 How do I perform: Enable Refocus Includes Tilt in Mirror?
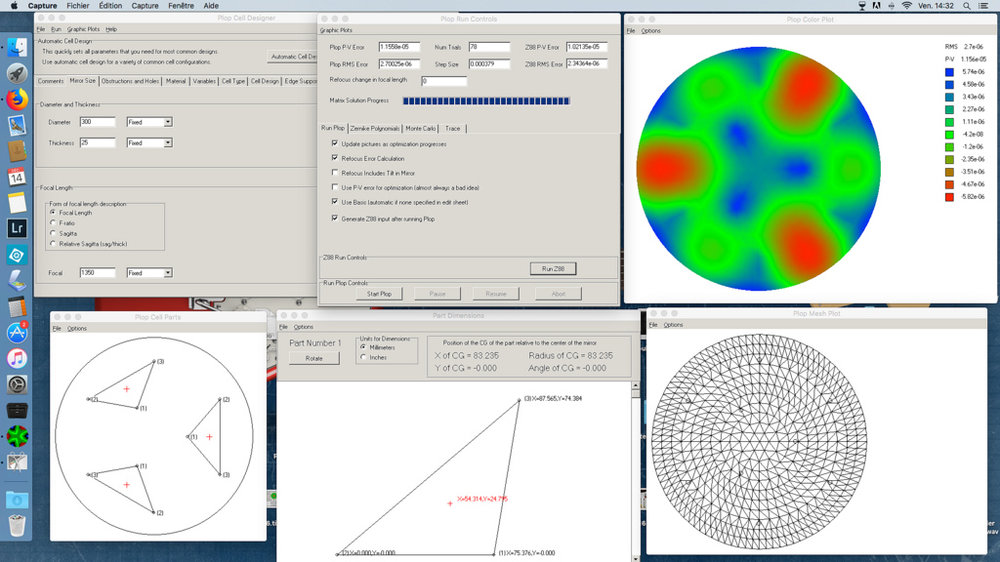(335, 172)
